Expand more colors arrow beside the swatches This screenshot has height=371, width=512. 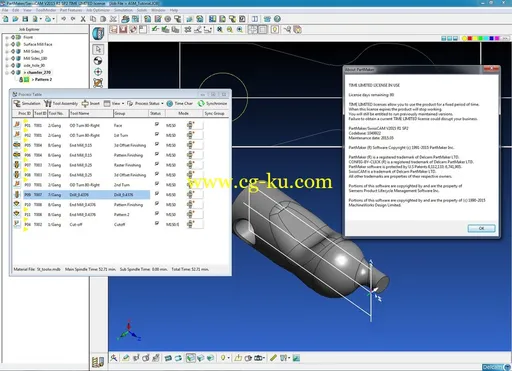506,39
